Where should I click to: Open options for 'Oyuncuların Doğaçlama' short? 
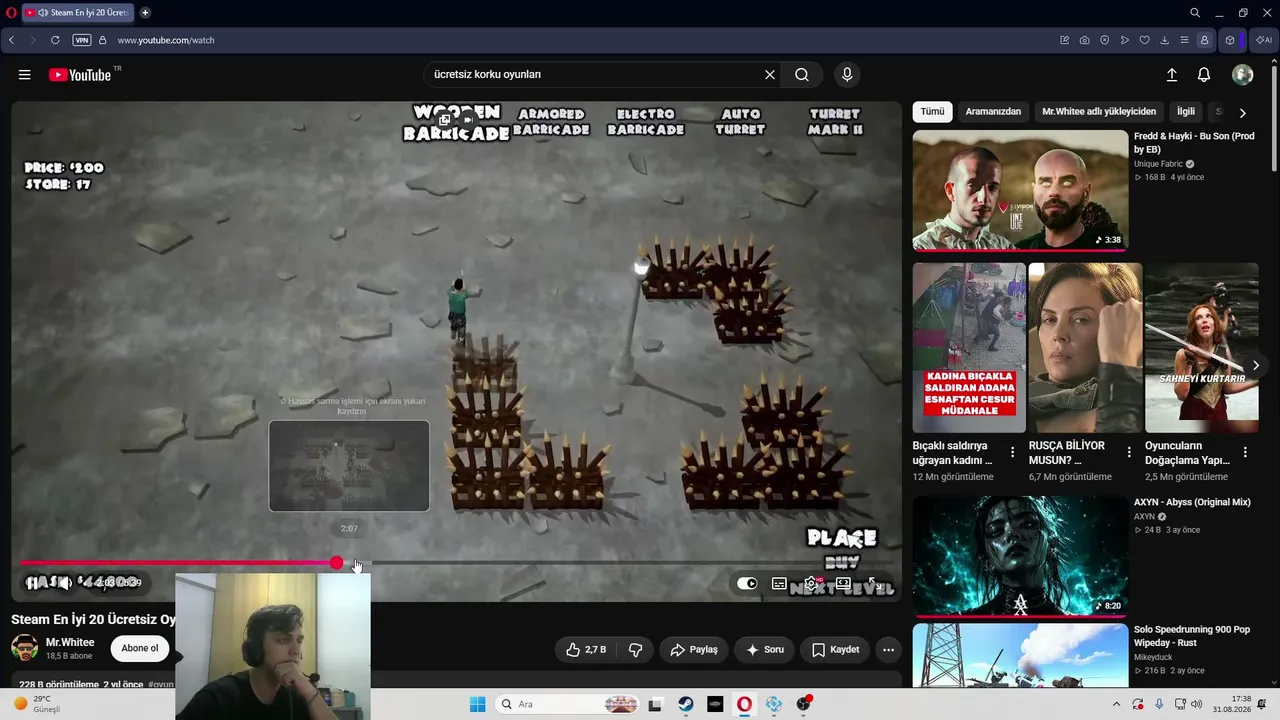click(1245, 452)
